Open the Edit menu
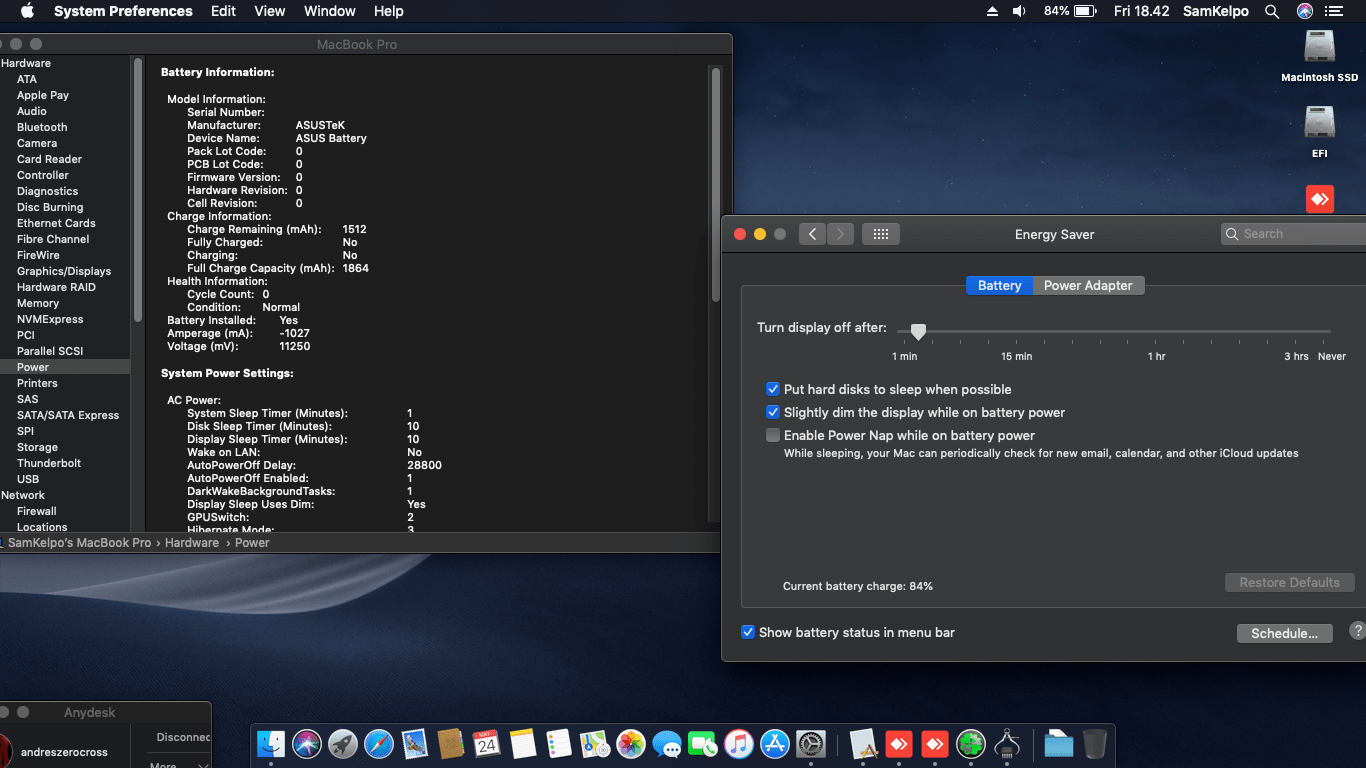1366x768 pixels. (x=224, y=11)
